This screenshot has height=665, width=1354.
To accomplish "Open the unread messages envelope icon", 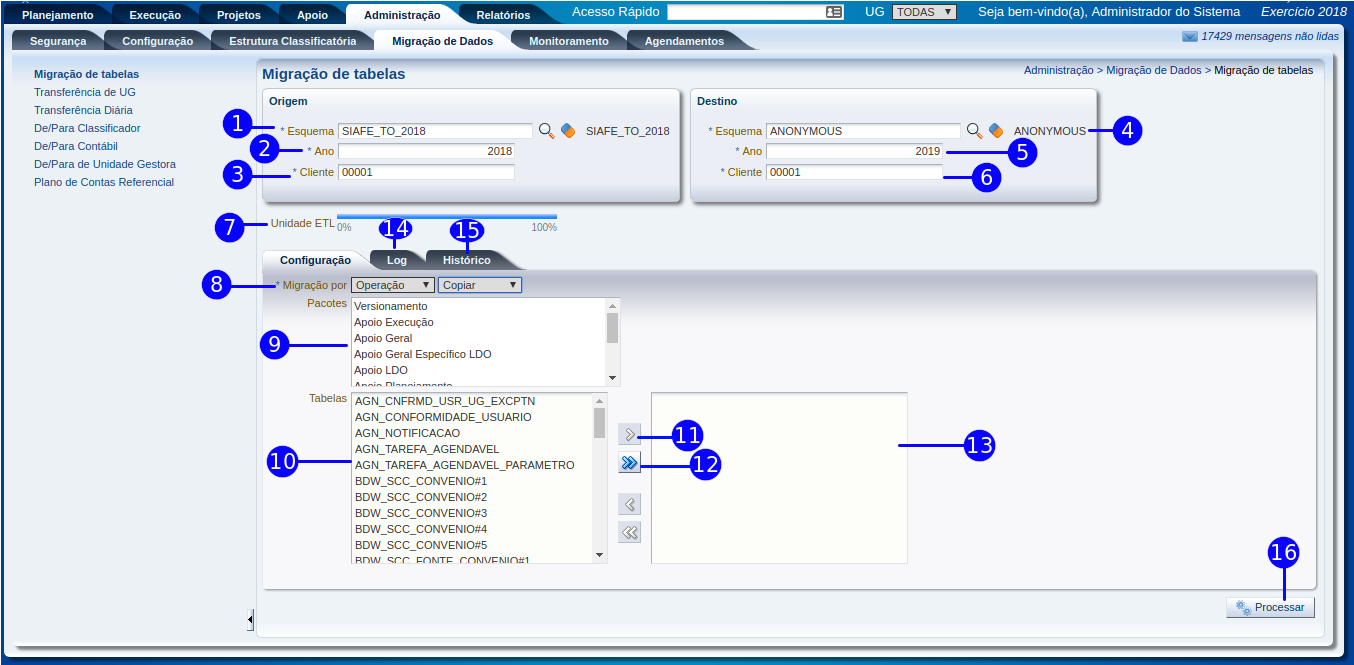I will click(x=1189, y=37).
